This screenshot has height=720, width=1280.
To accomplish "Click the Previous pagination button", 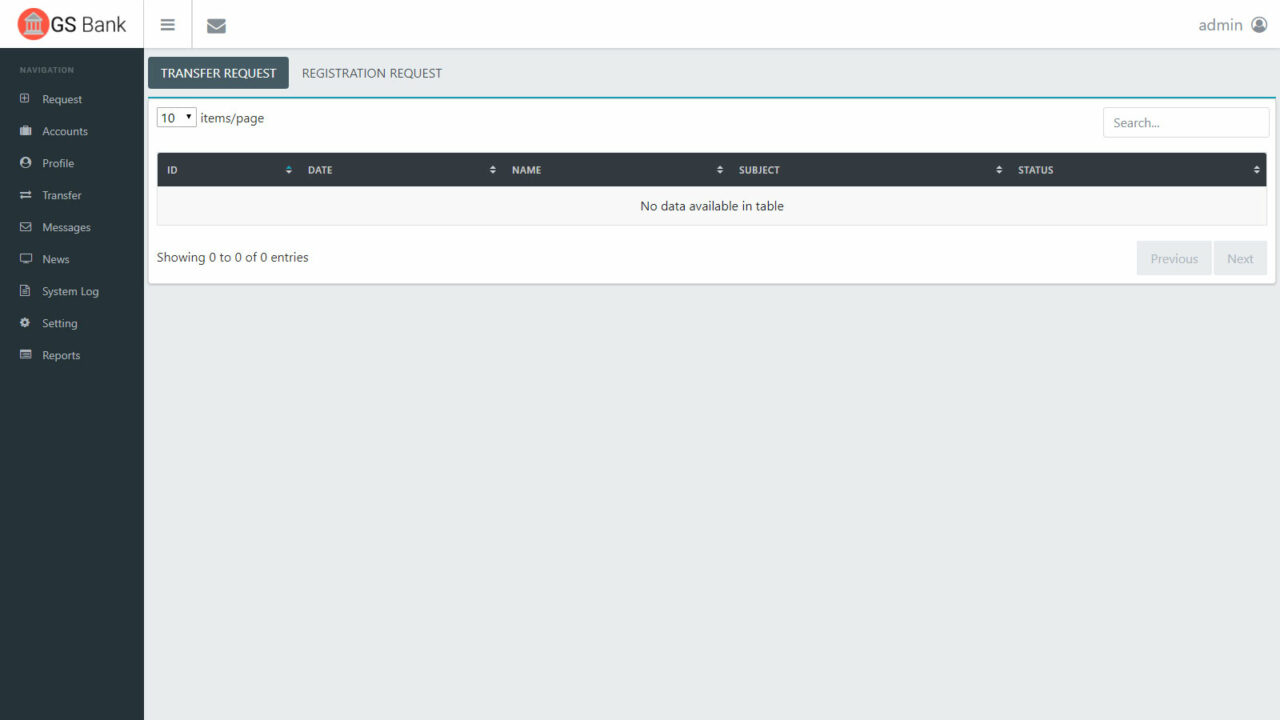I will click(x=1173, y=258).
